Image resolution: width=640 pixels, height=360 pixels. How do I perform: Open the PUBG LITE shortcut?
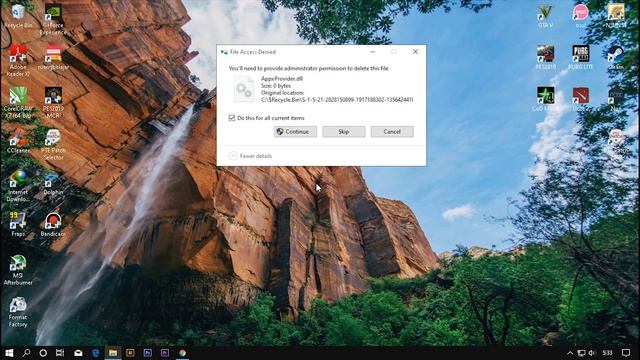580,57
